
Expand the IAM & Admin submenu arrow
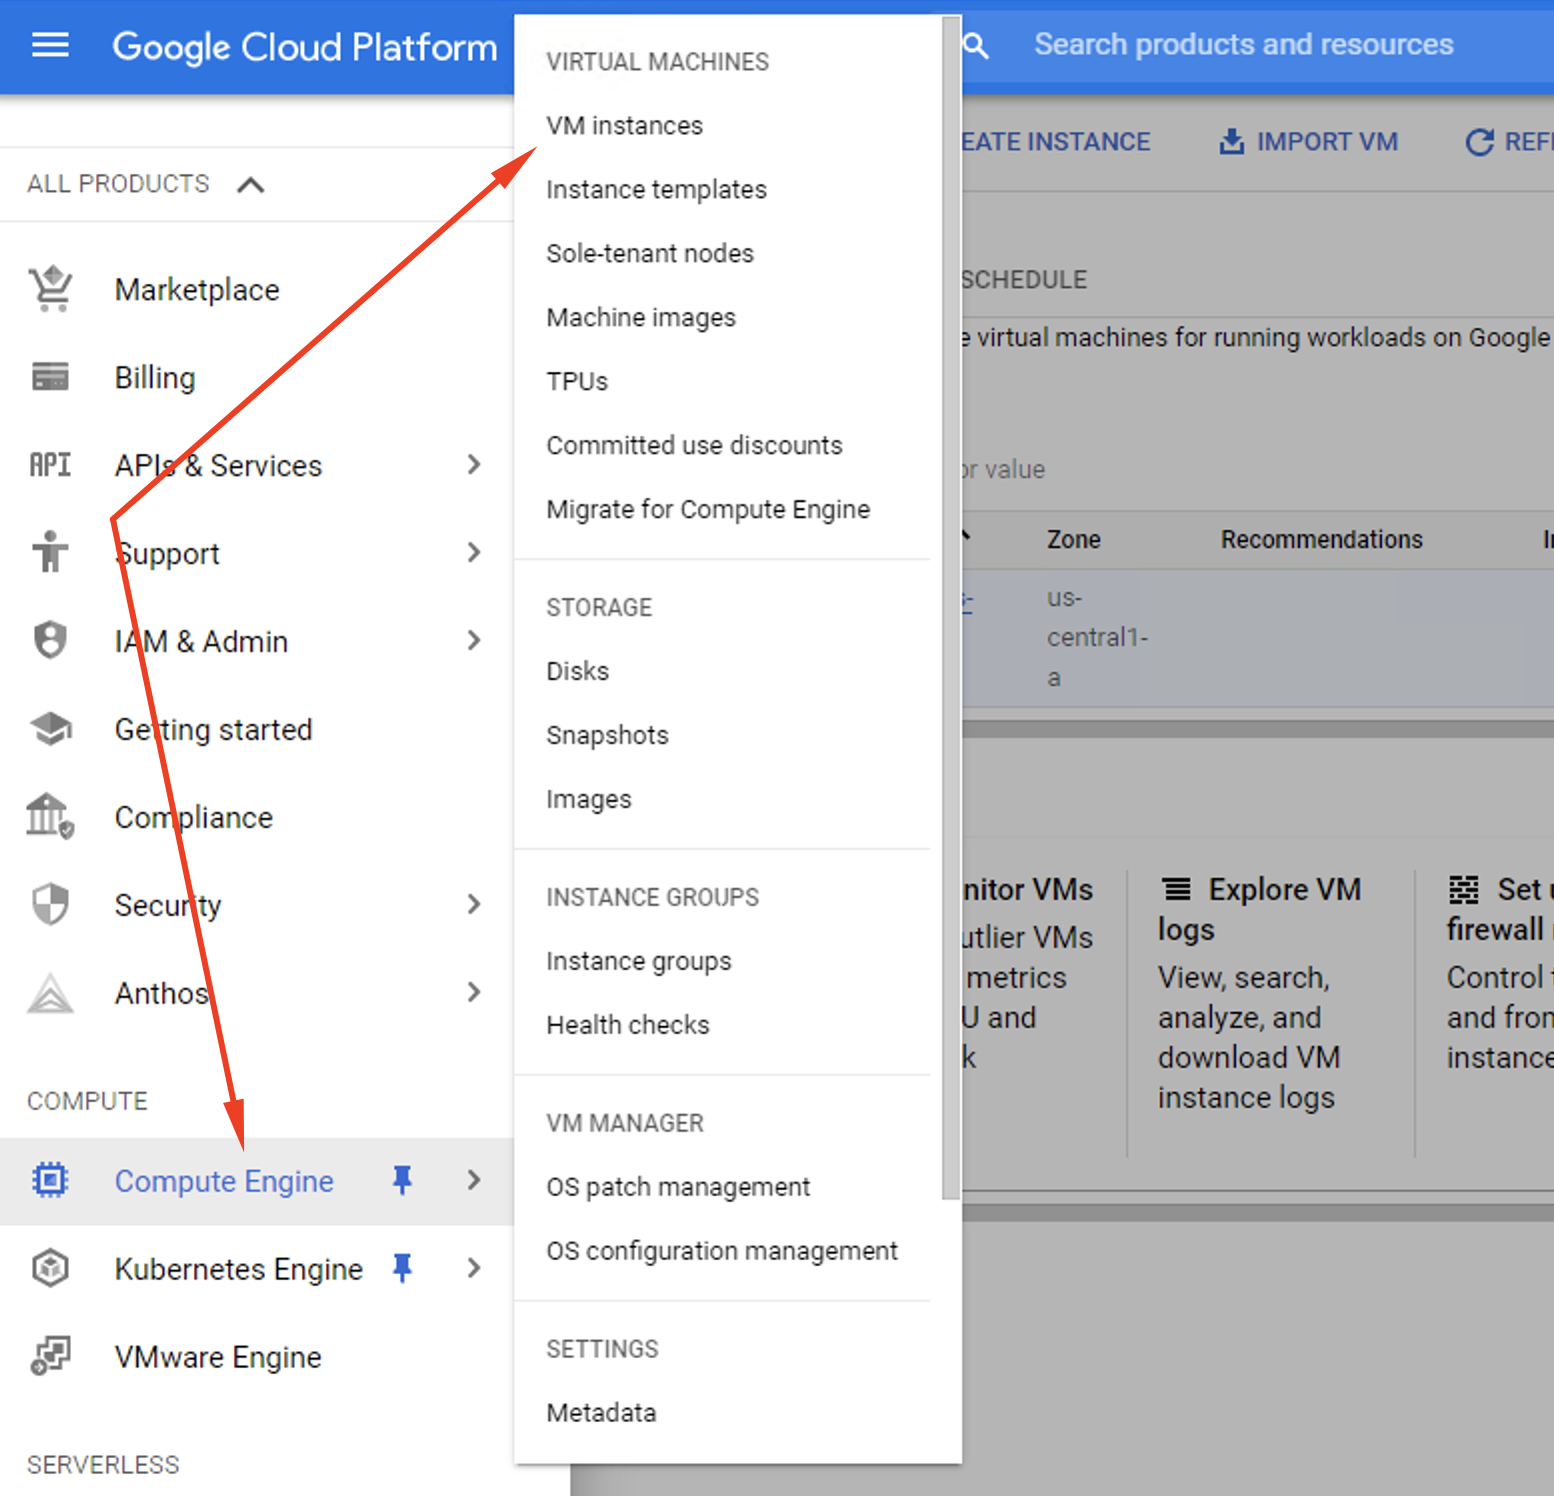(x=474, y=640)
